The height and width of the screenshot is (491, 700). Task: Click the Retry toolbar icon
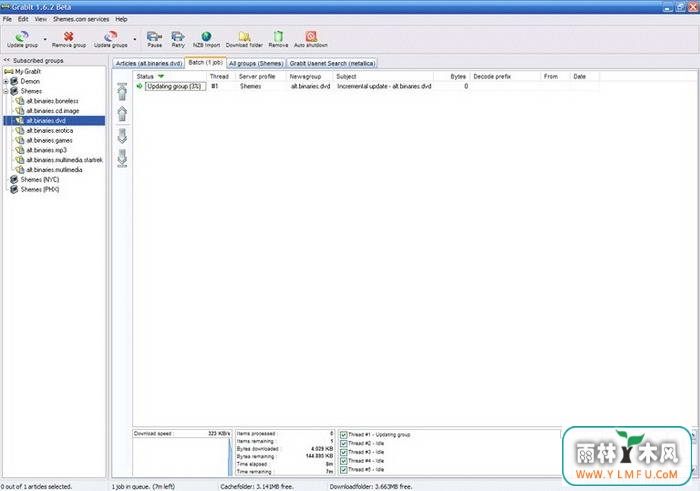178,36
